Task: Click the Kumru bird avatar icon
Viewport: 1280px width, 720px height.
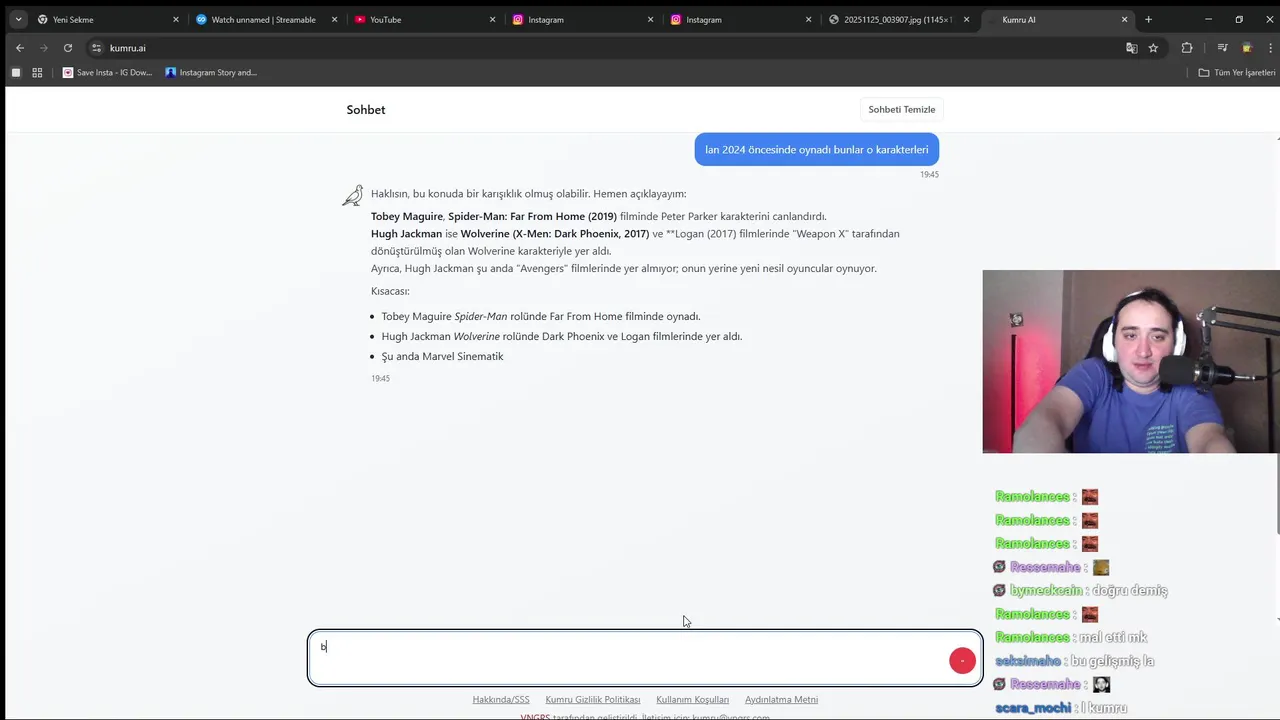Action: tap(352, 195)
